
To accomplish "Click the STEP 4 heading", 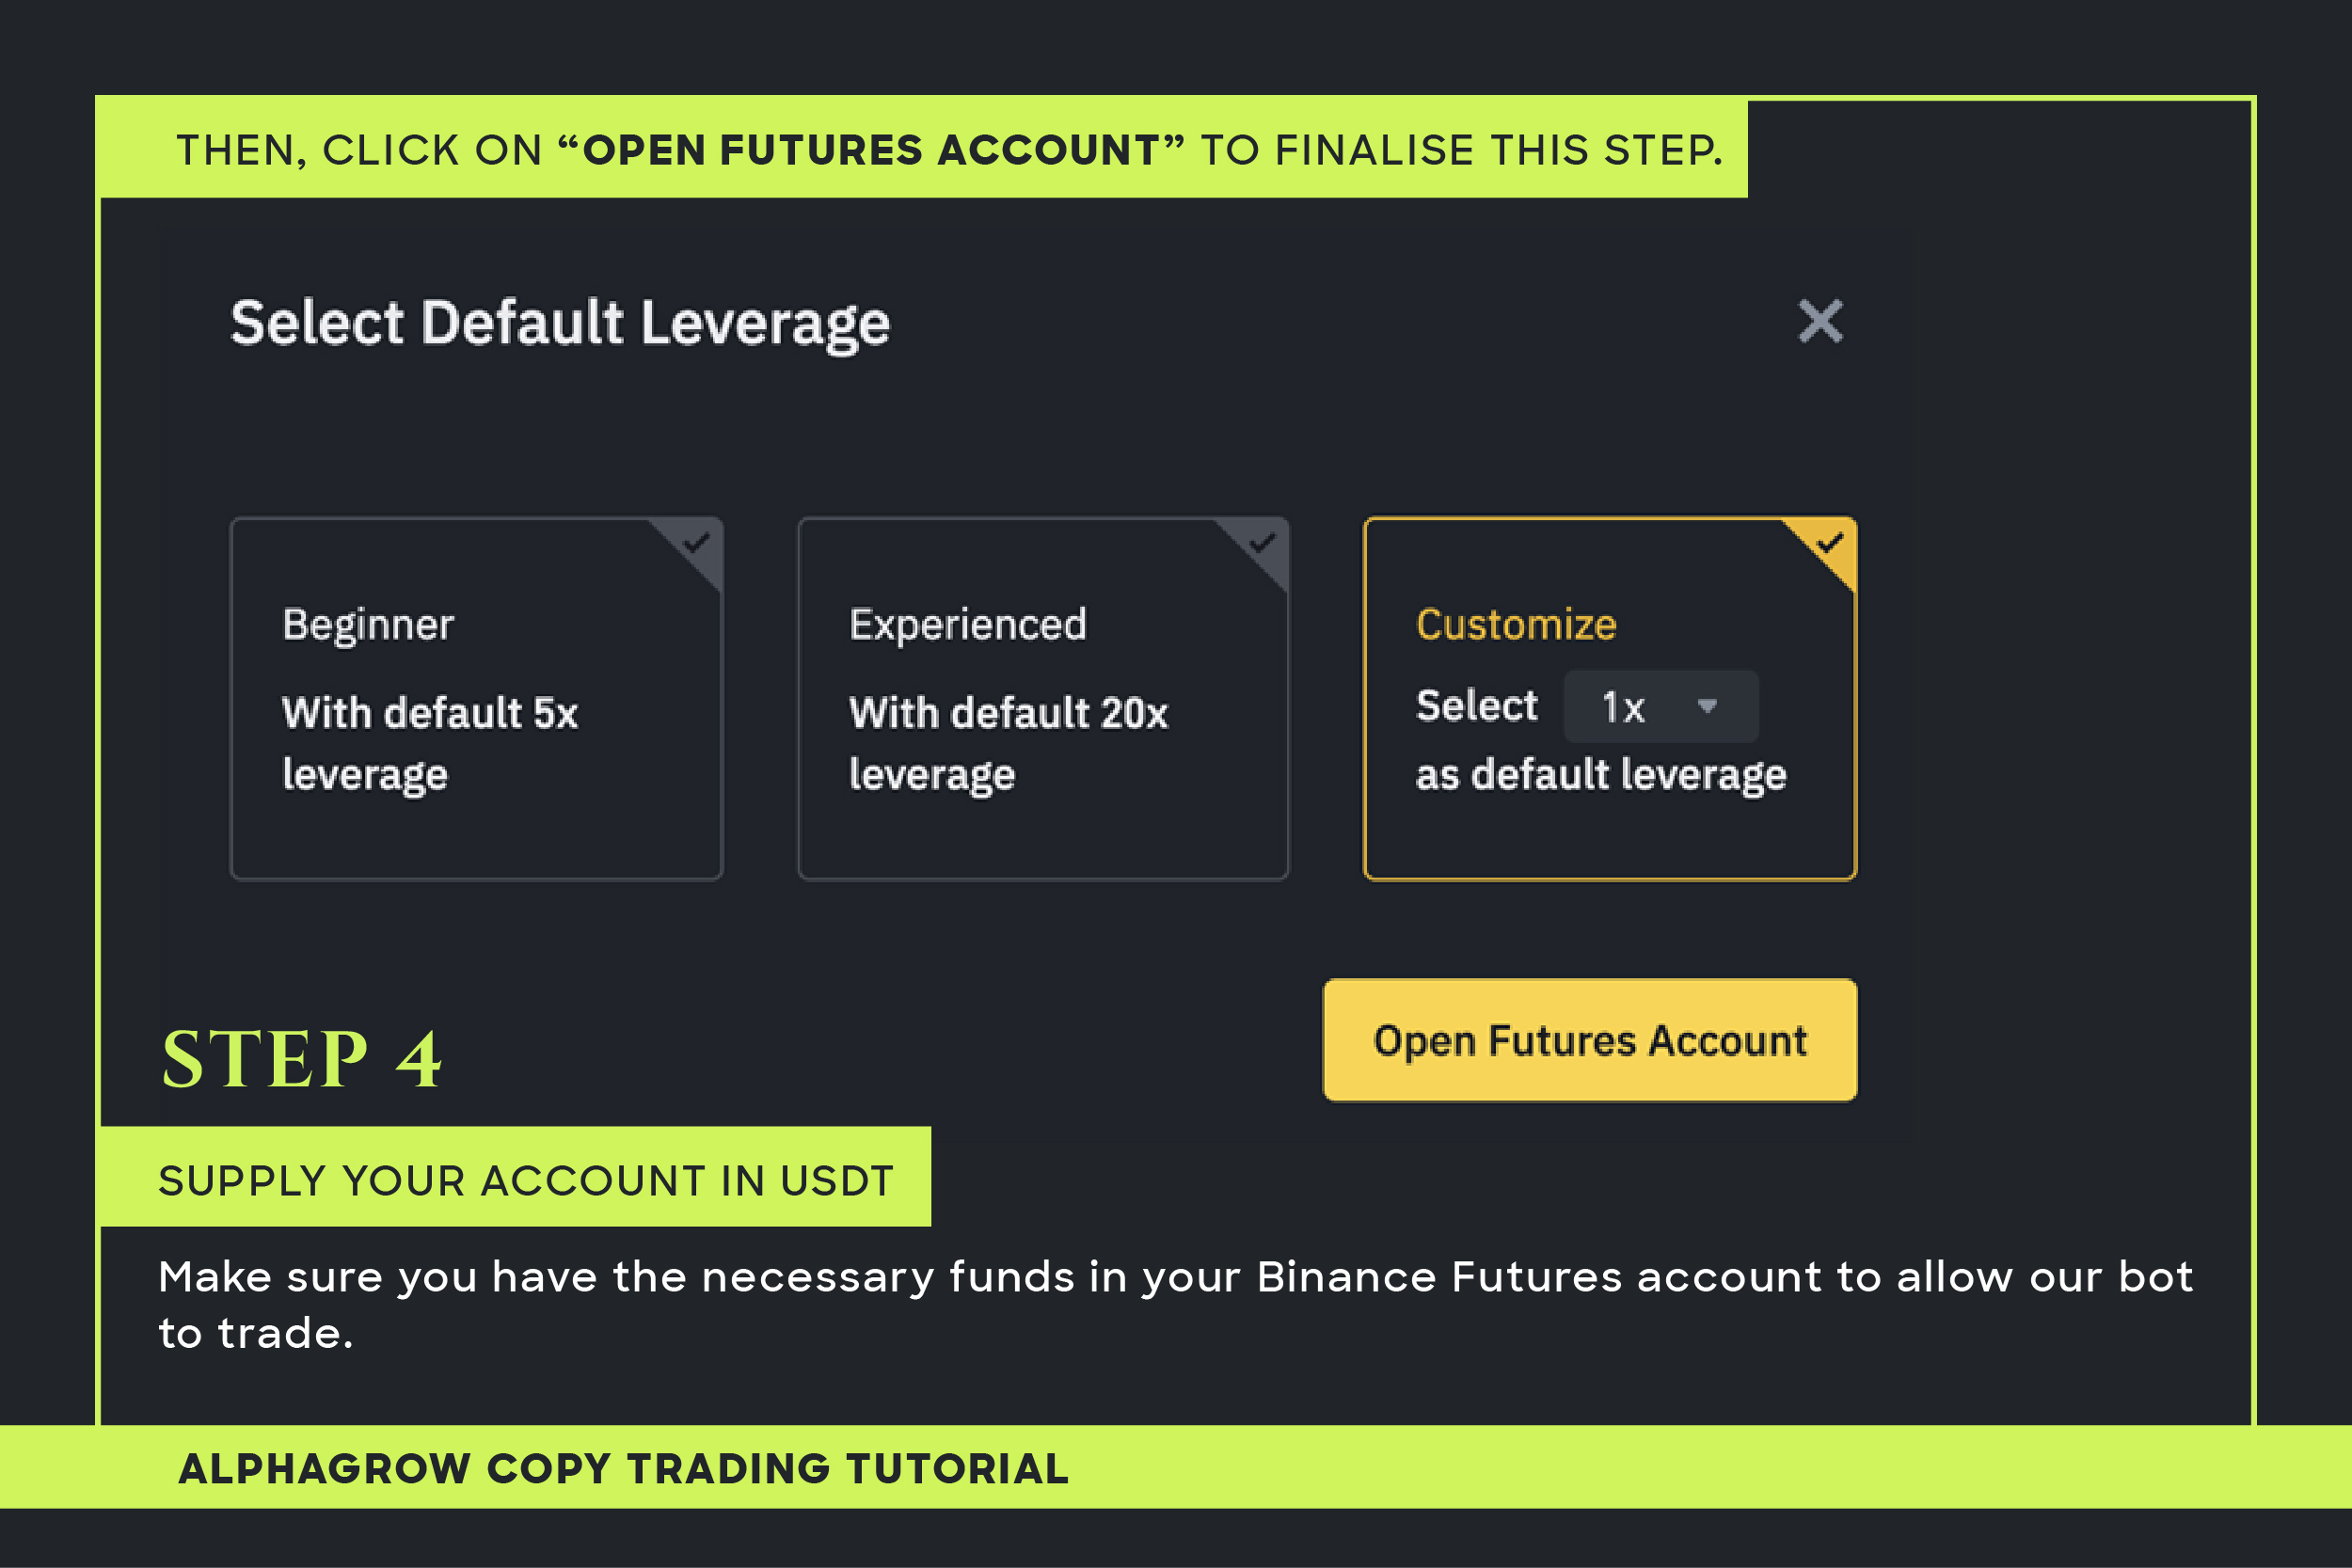I will tap(301, 1059).
